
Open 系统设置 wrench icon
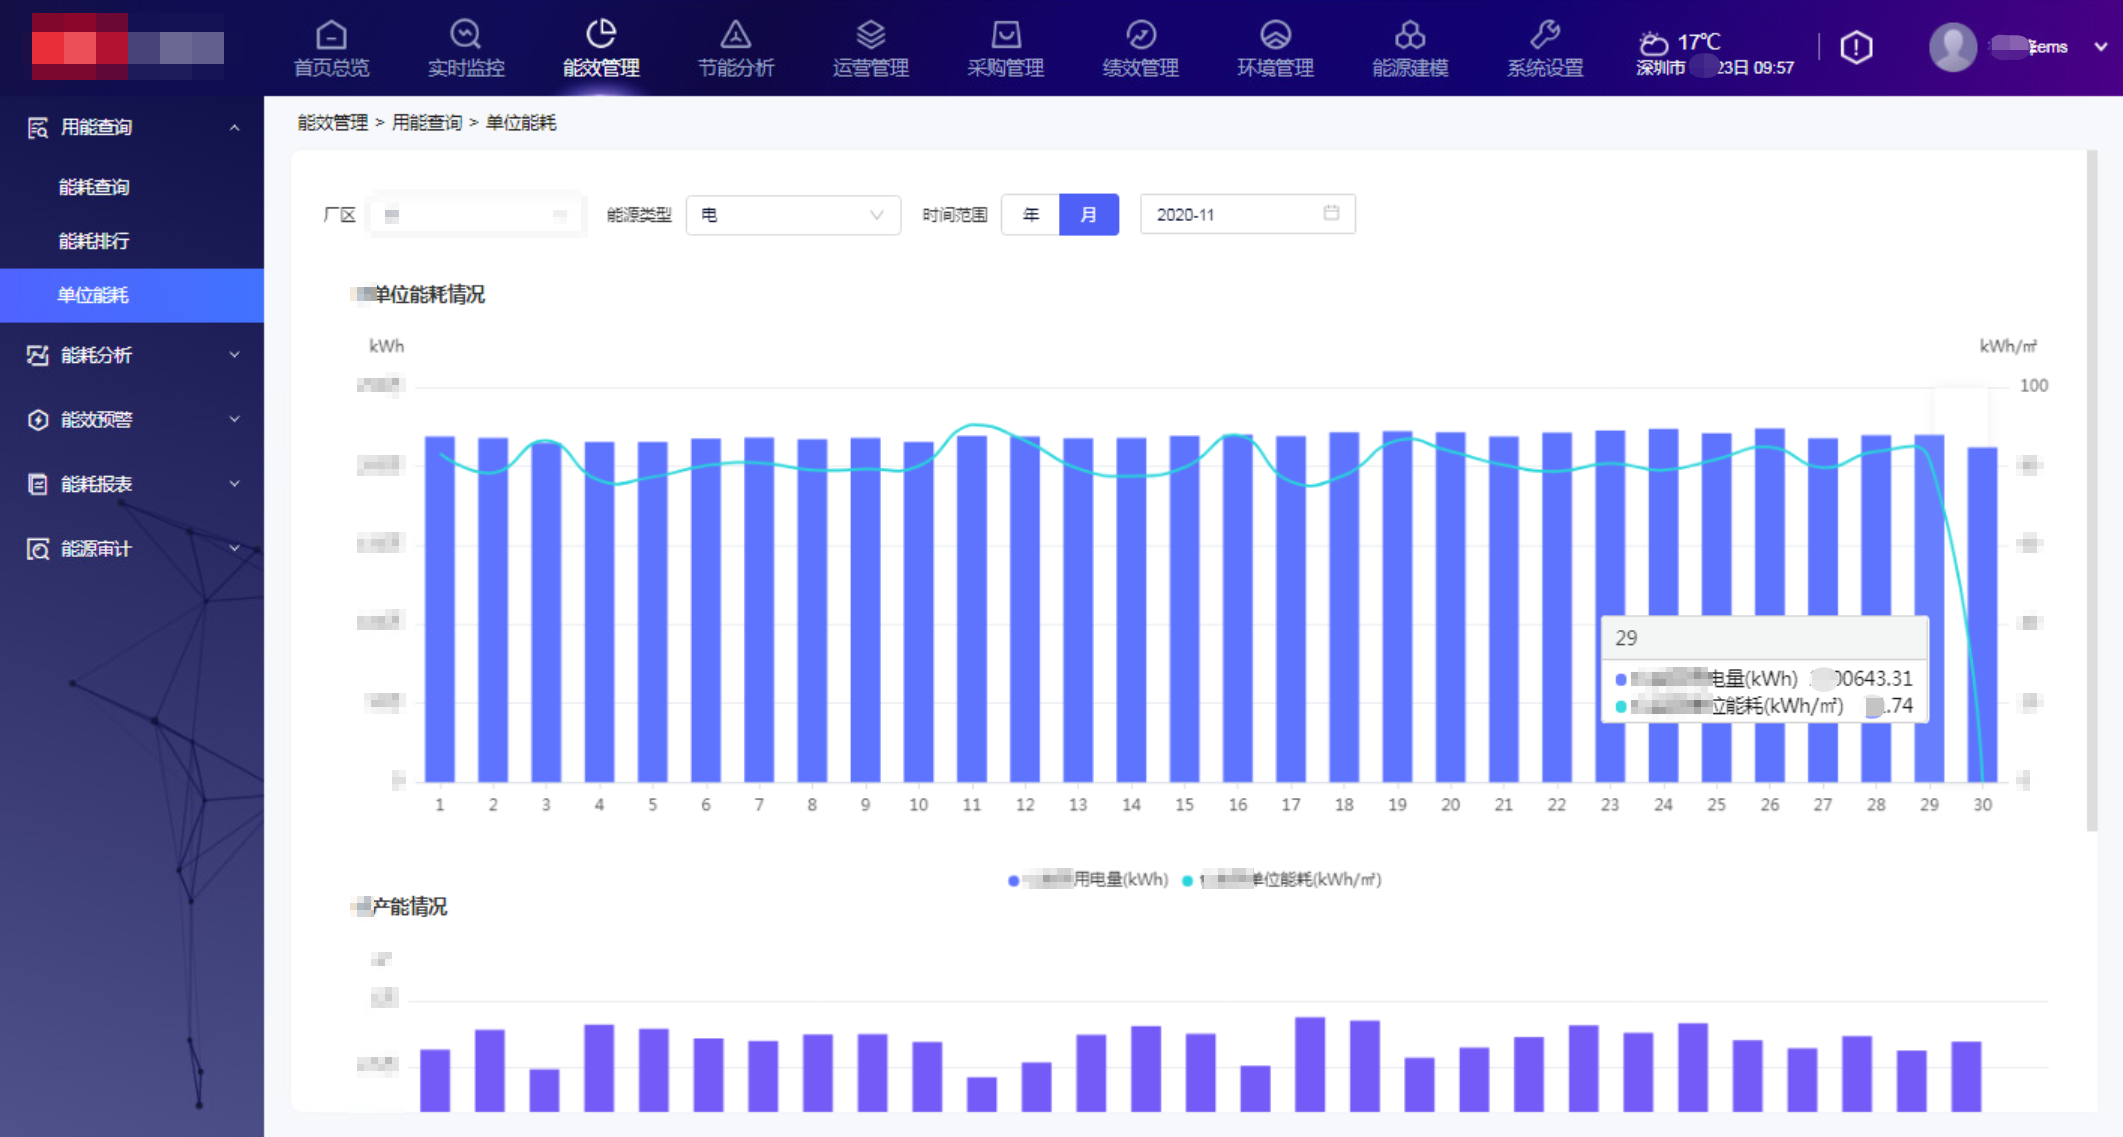pos(1545,36)
